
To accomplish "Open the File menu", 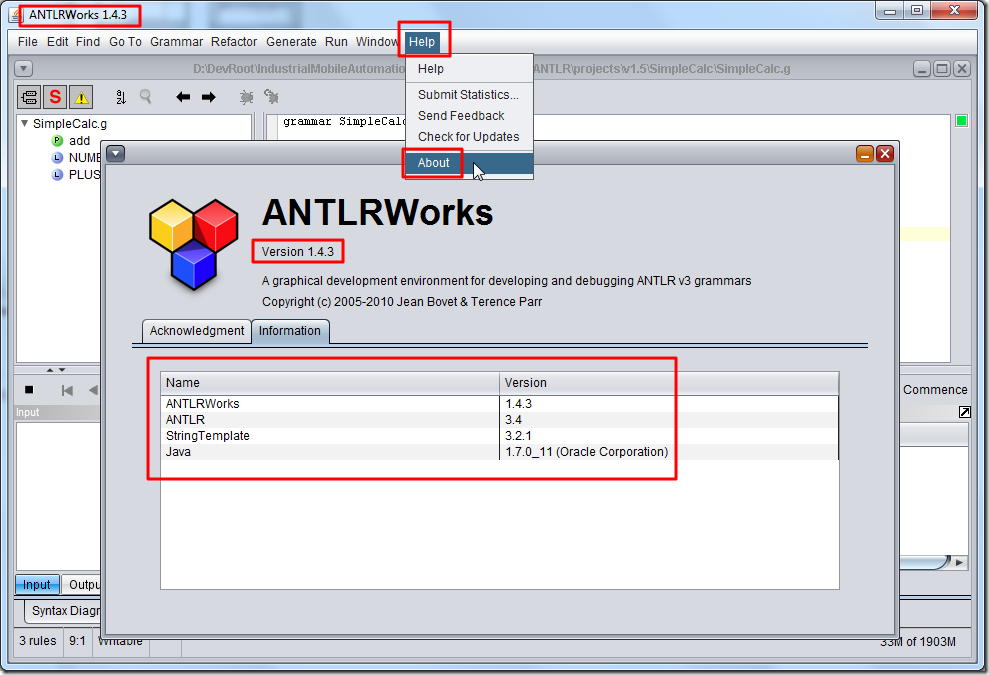I will 28,42.
